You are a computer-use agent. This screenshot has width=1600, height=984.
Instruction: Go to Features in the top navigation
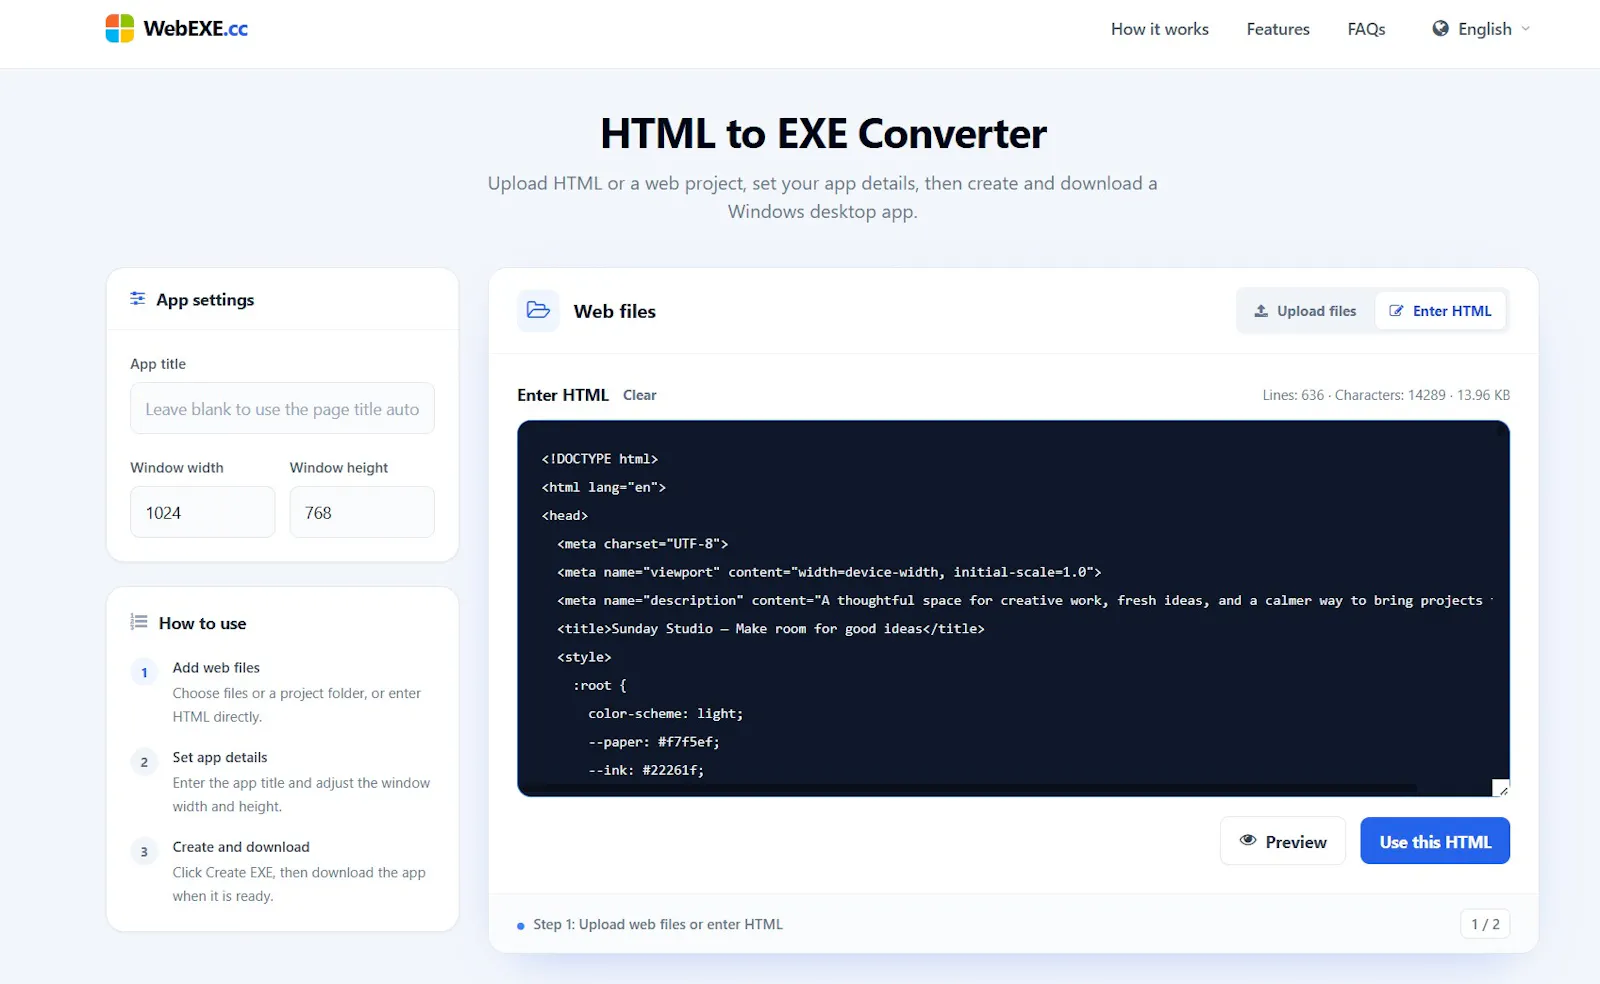pos(1278,29)
